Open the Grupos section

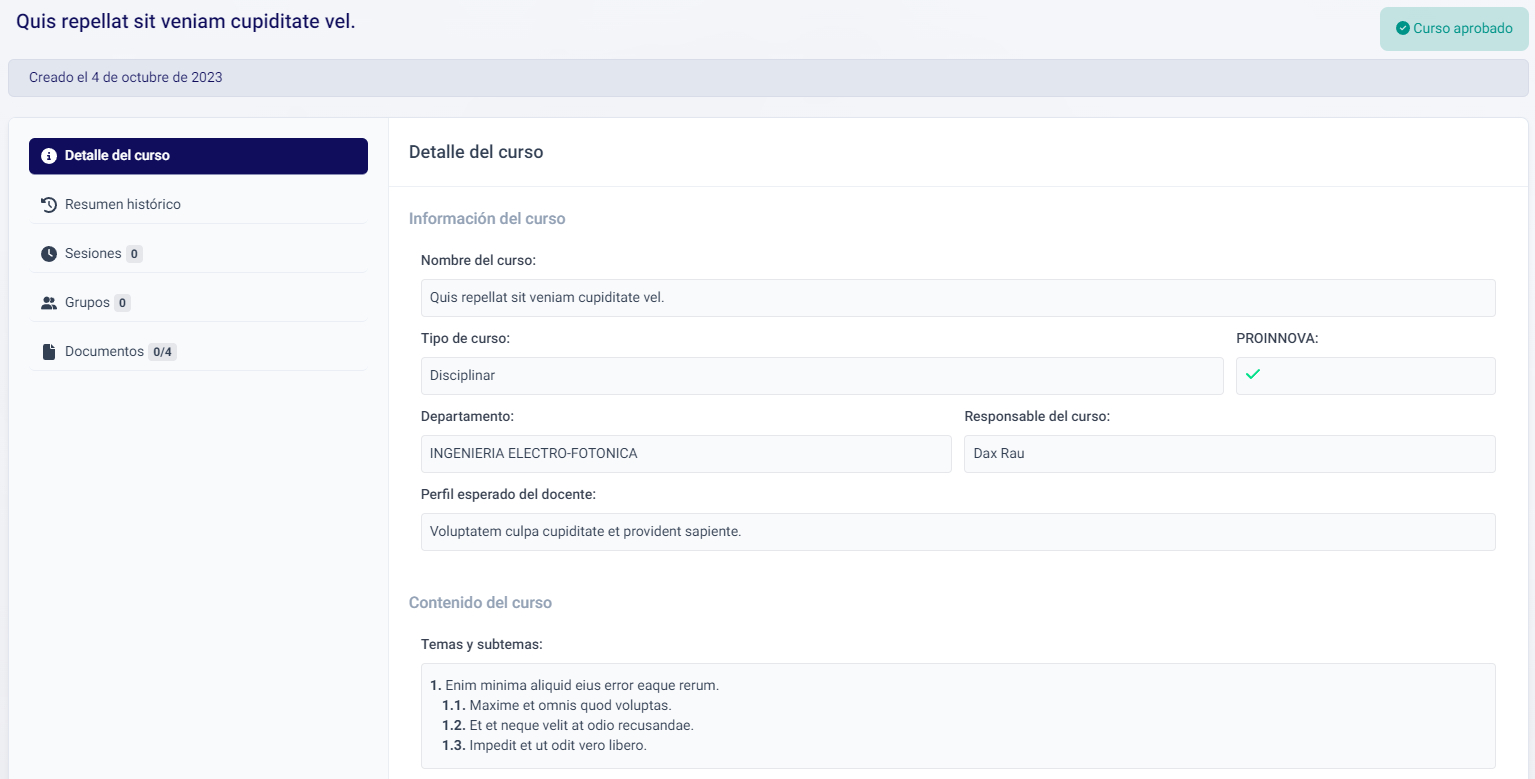[x=87, y=303]
